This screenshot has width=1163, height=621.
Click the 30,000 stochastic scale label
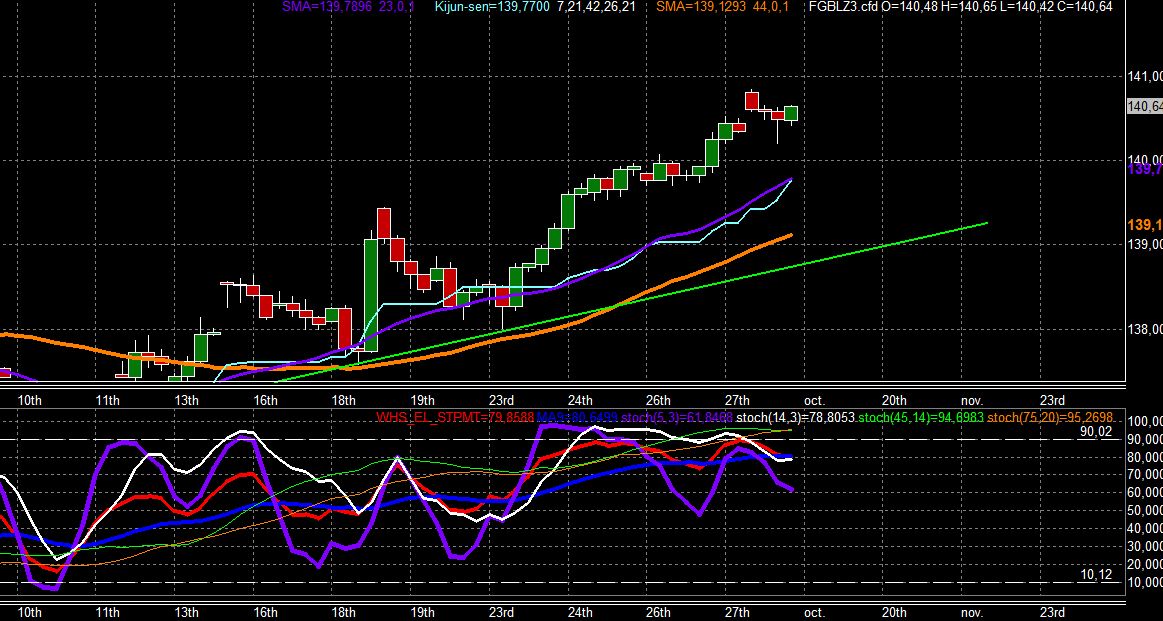tap(1144, 546)
